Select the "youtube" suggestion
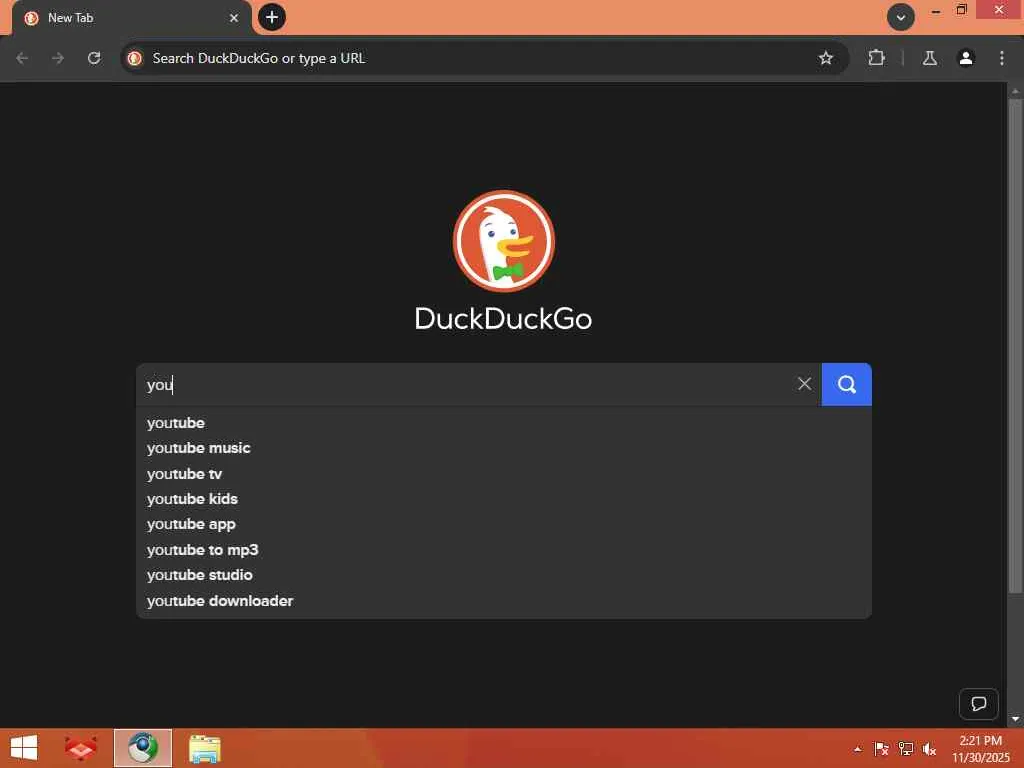The image size is (1024, 768). [503, 423]
